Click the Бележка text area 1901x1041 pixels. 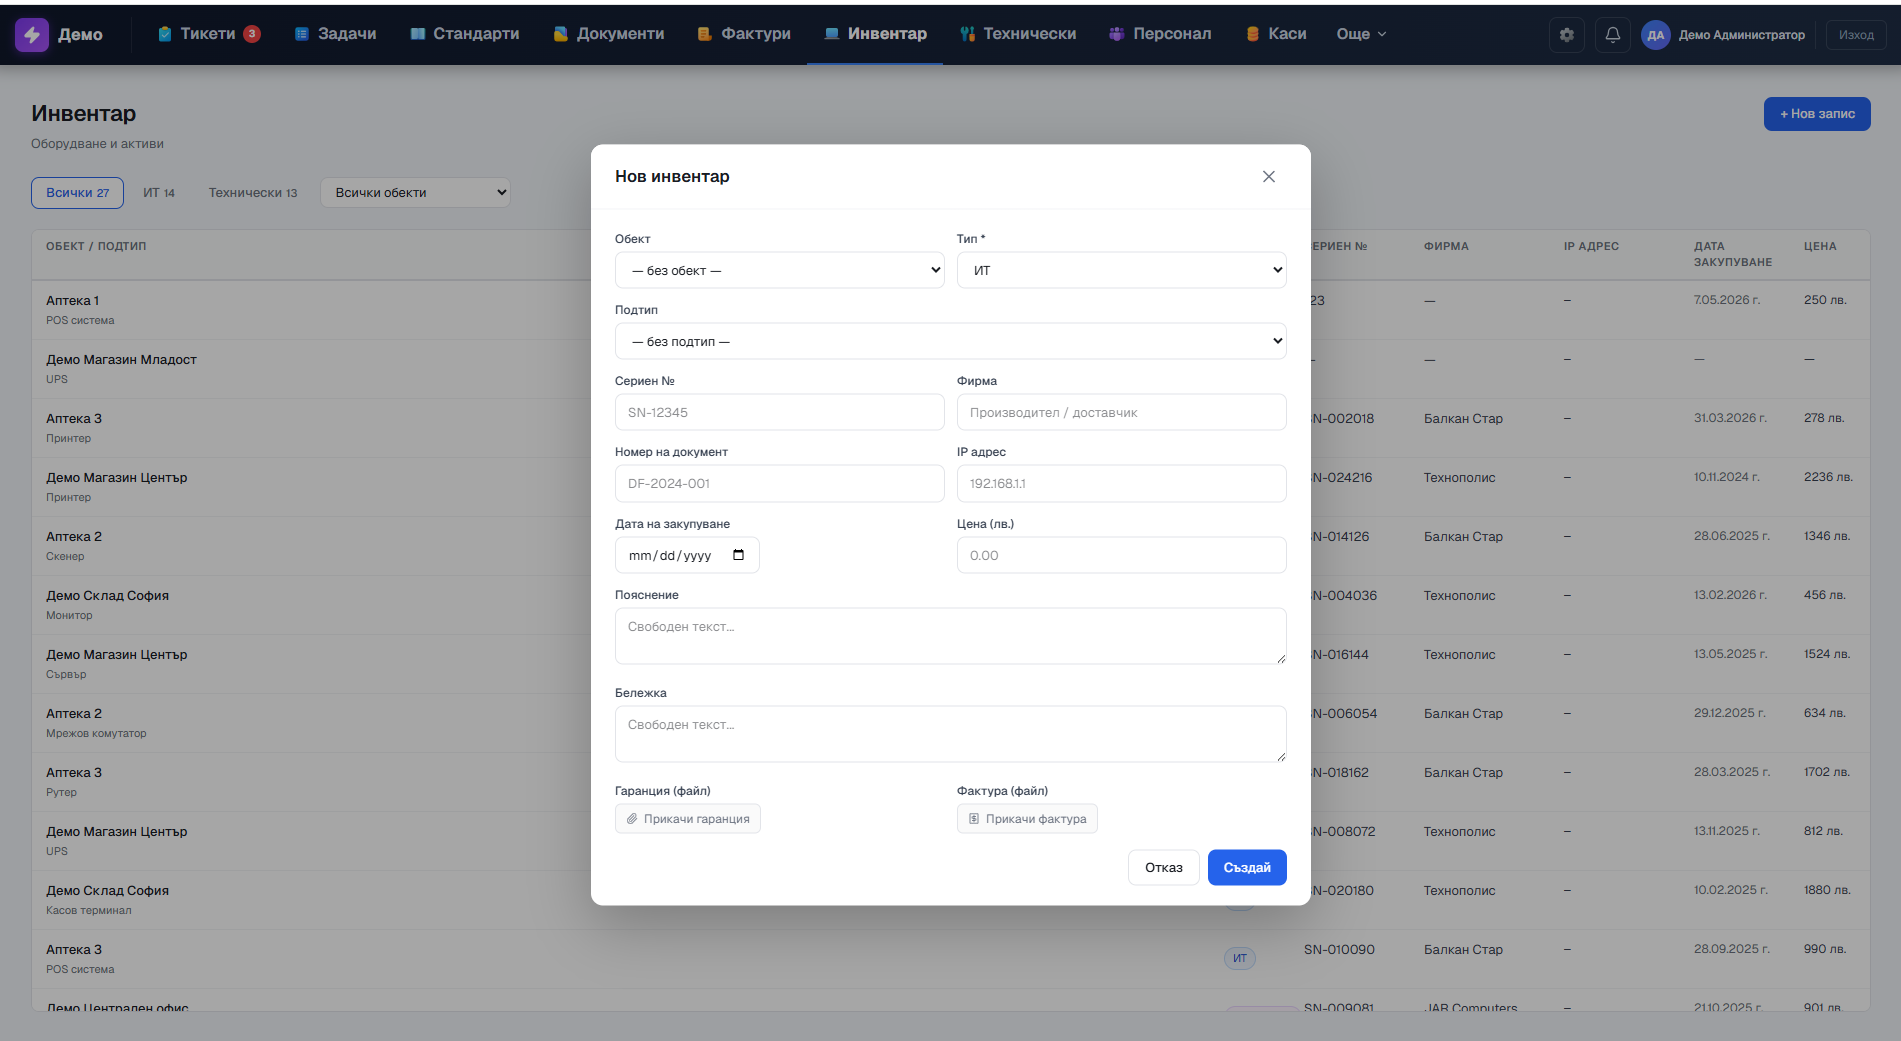pos(950,734)
